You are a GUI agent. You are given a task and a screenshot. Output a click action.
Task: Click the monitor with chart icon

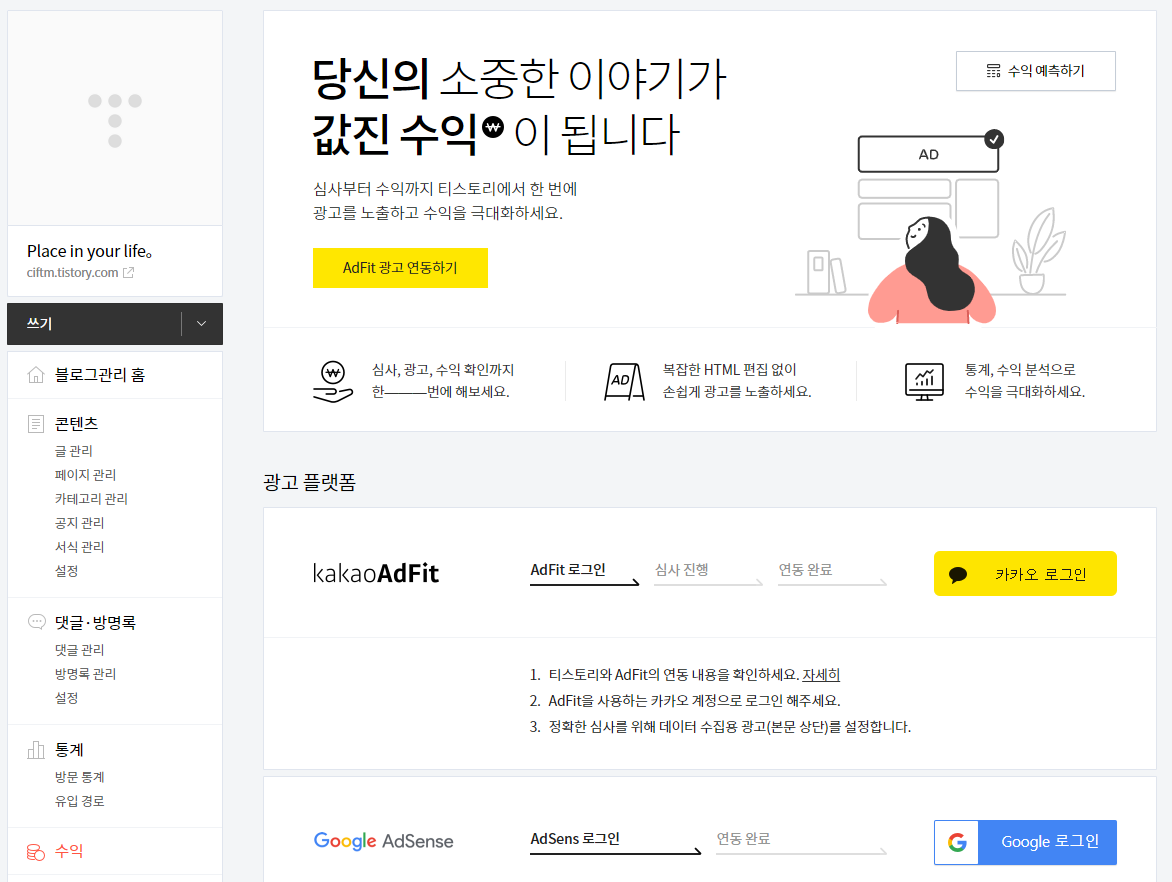(924, 381)
